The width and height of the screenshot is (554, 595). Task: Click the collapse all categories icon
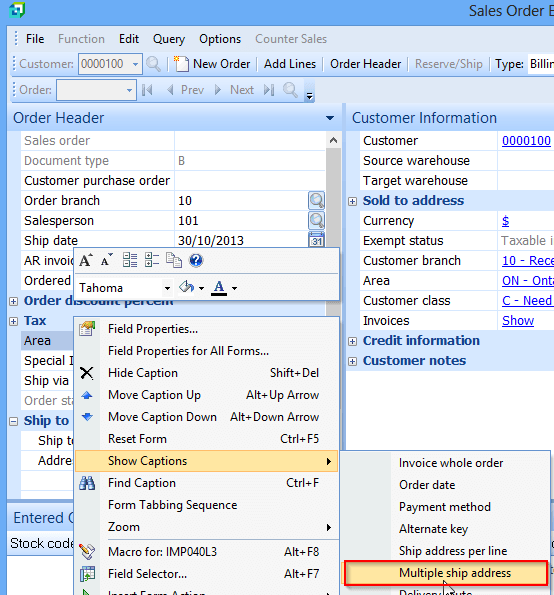[x=152, y=260]
